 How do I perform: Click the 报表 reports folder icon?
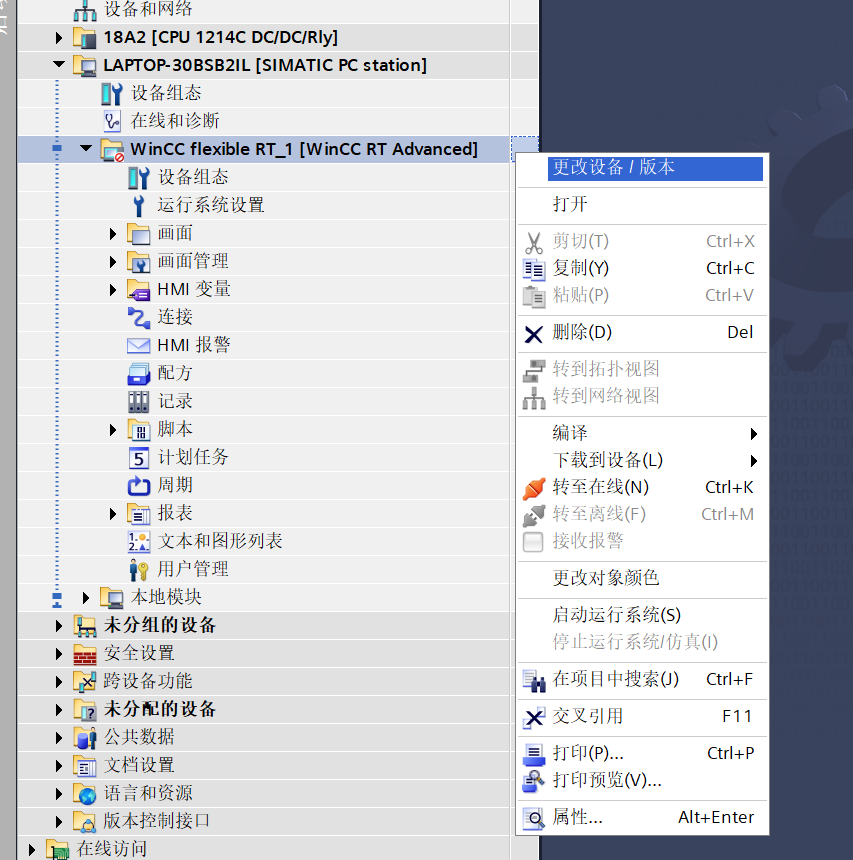(139, 514)
